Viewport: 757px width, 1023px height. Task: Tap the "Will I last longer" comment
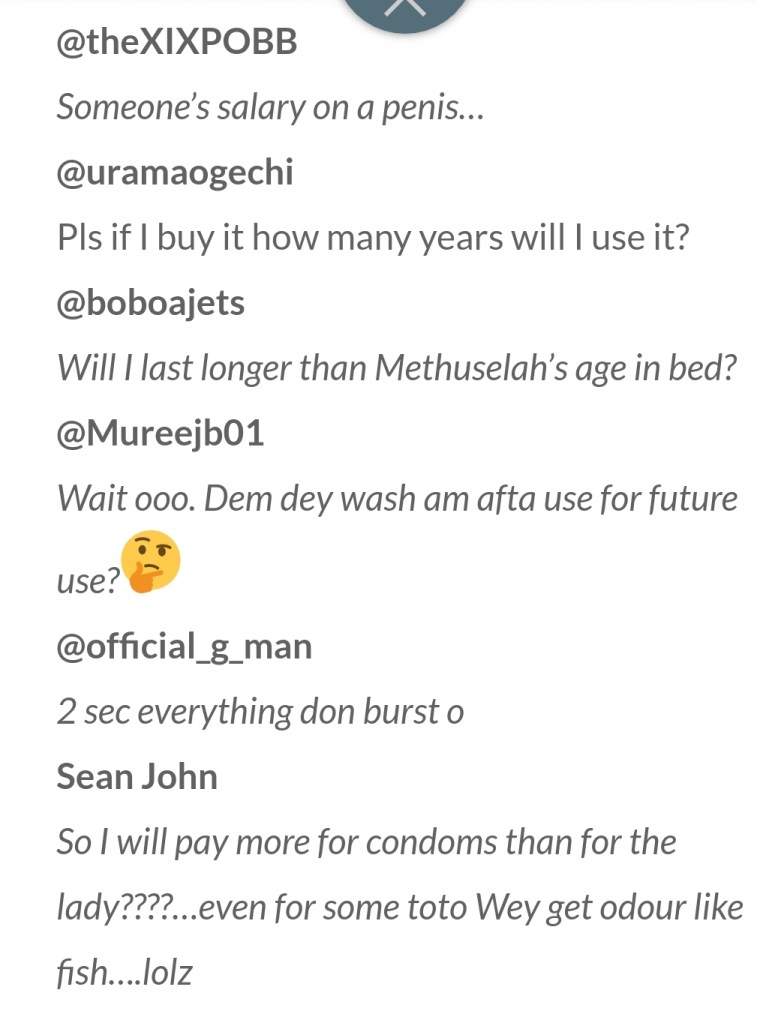397,368
